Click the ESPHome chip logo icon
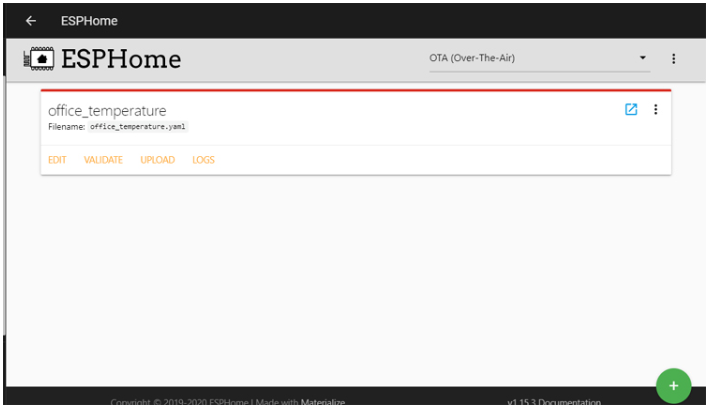This screenshot has height=411, width=715. coord(40,59)
